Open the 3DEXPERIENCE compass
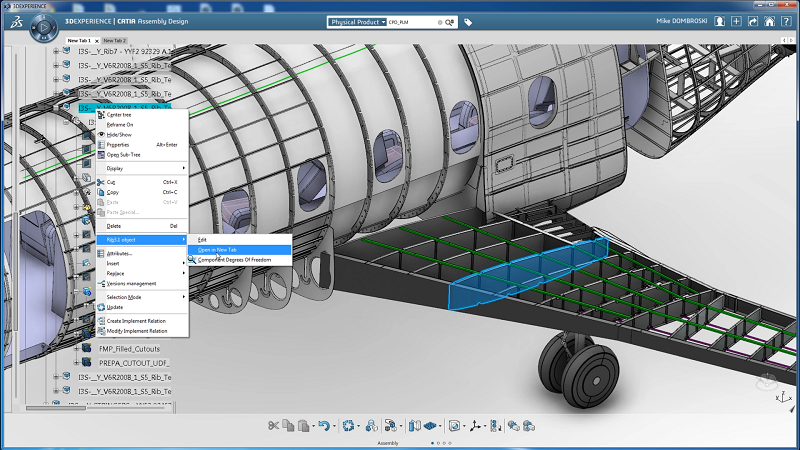The height and width of the screenshot is (450, 800). [44, 28]
